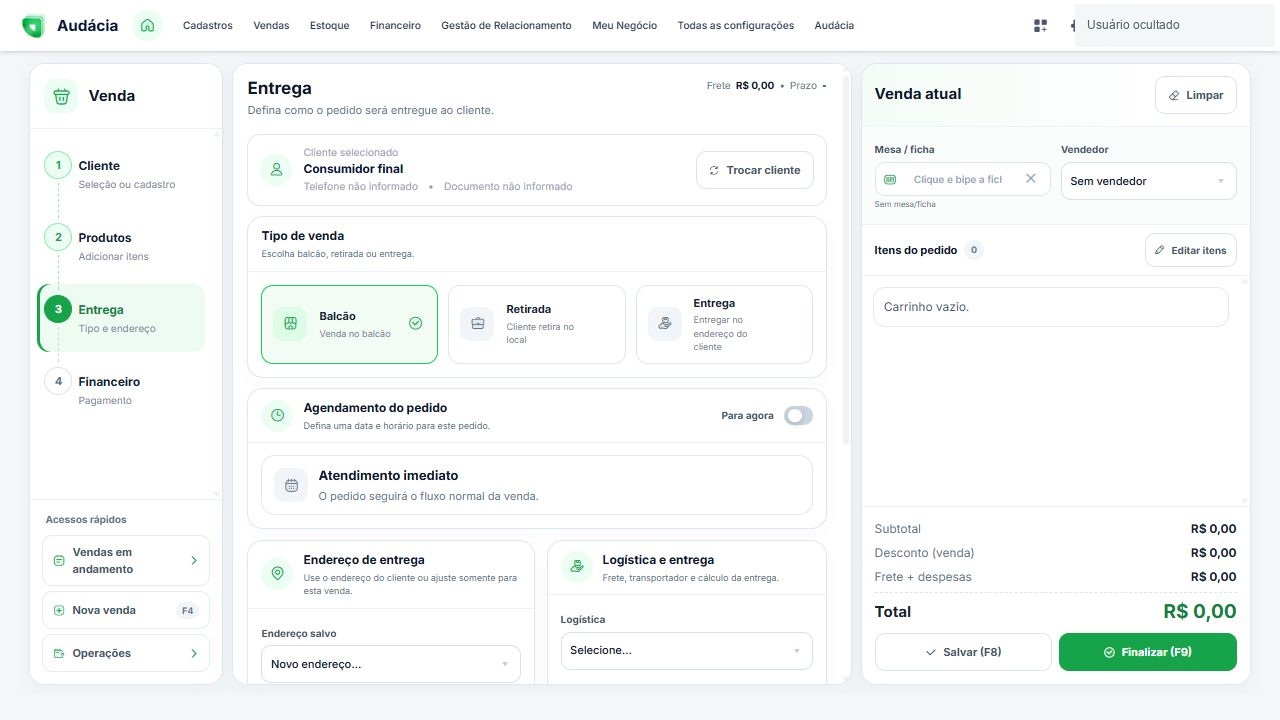The image size is (1280, 720).
Task: Click the Audácia shield logo
Action: click(x=33, y=26)
